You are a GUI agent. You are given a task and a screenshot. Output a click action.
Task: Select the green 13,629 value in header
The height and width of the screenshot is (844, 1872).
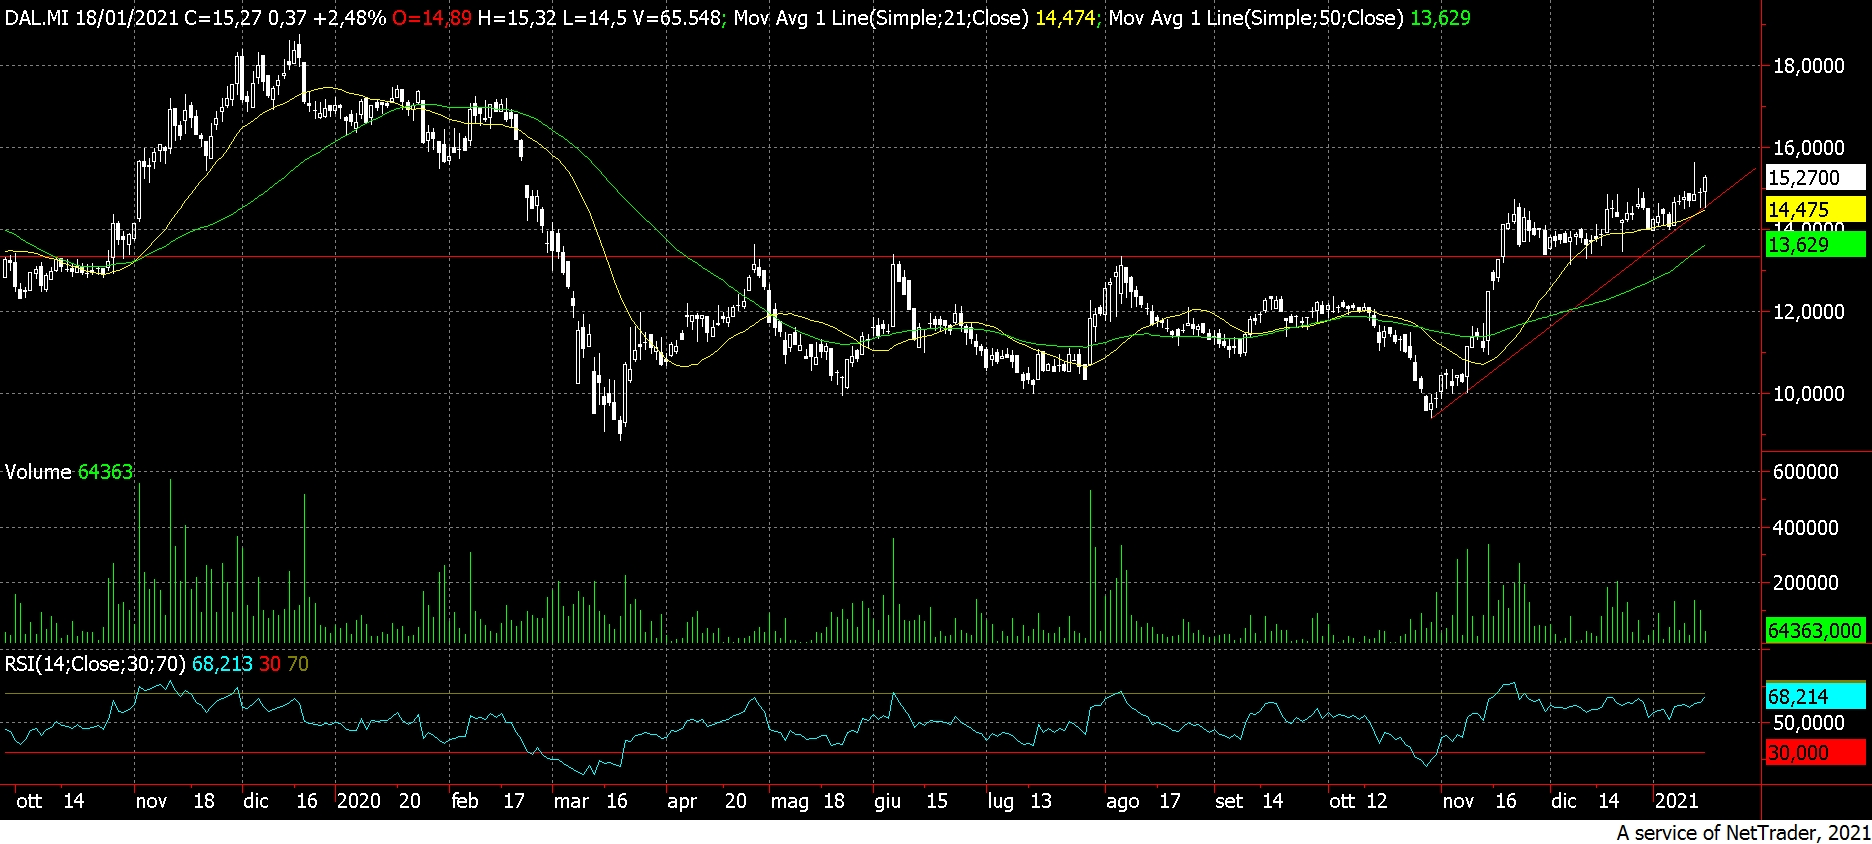1441,17
